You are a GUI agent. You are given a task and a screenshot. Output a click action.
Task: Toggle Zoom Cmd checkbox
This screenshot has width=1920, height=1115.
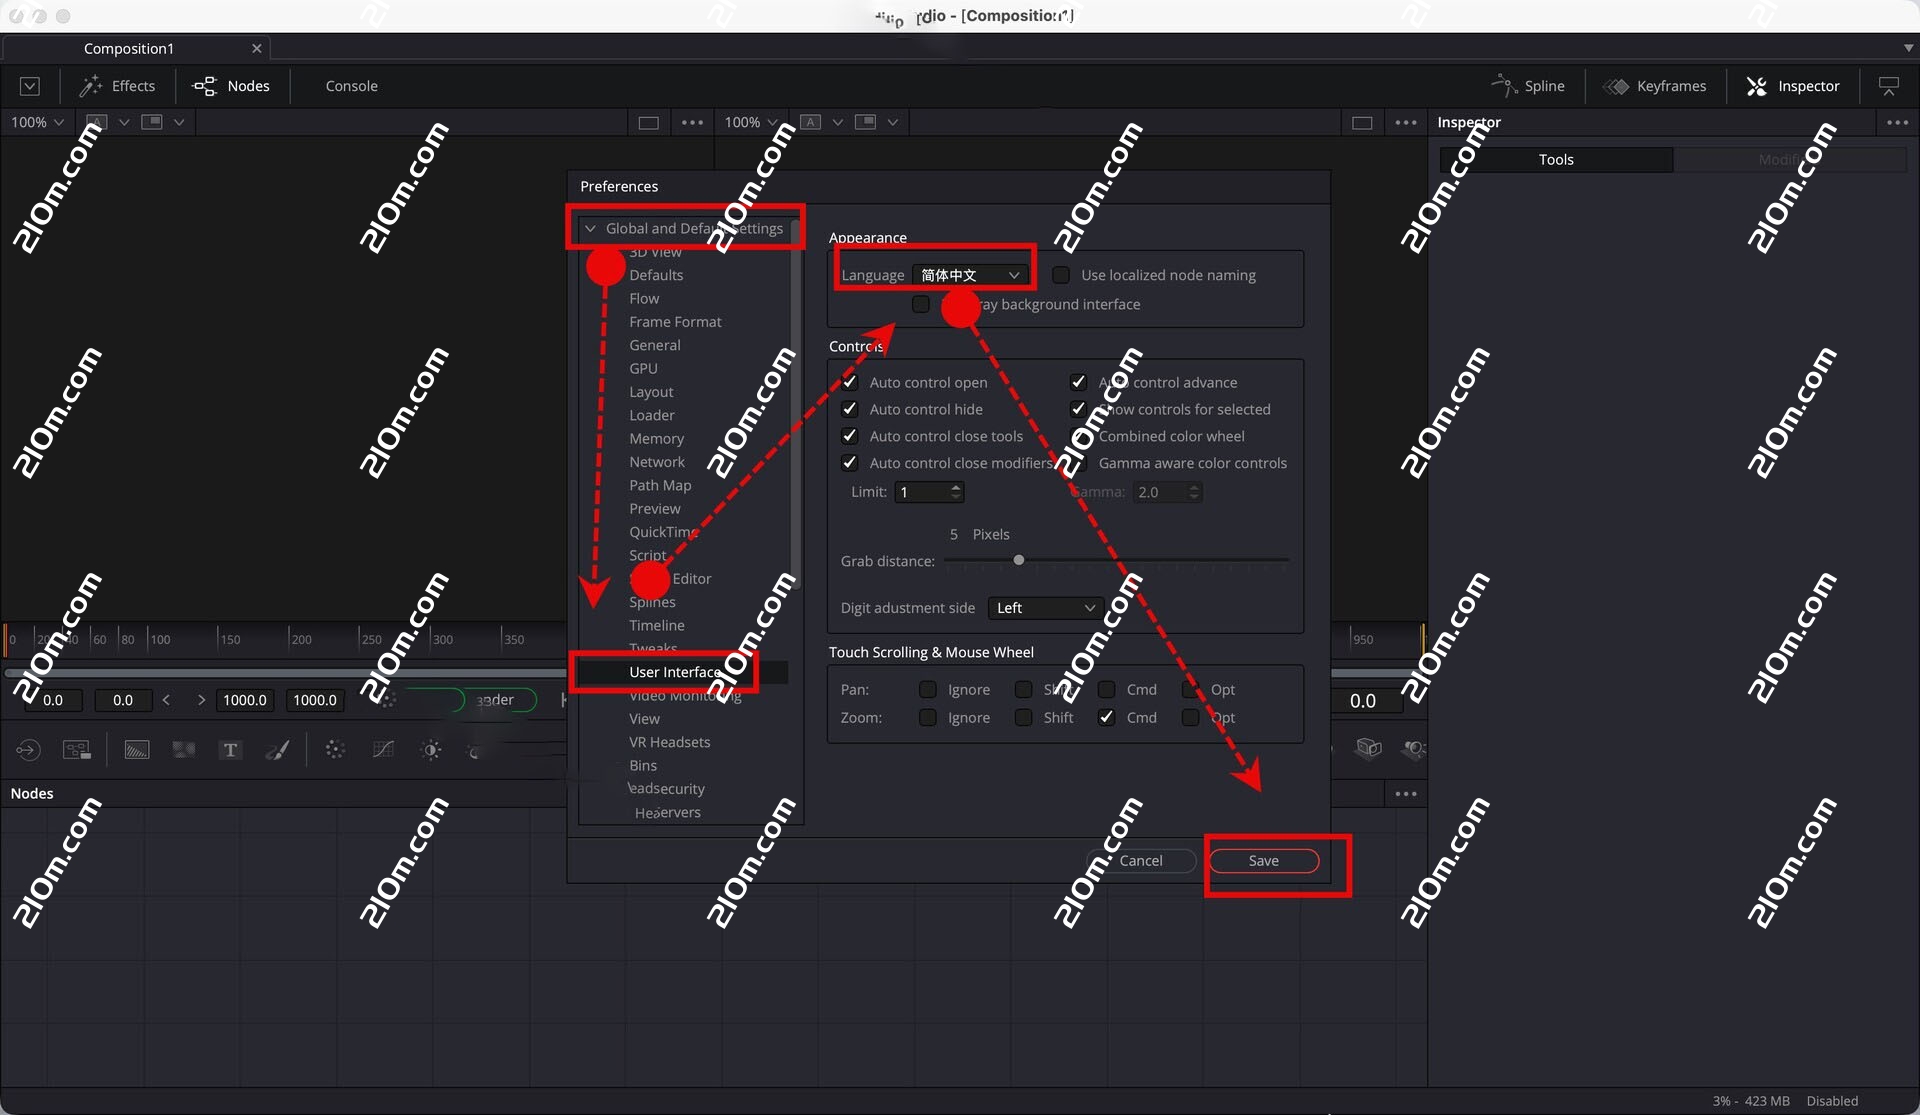(1107, 718)
